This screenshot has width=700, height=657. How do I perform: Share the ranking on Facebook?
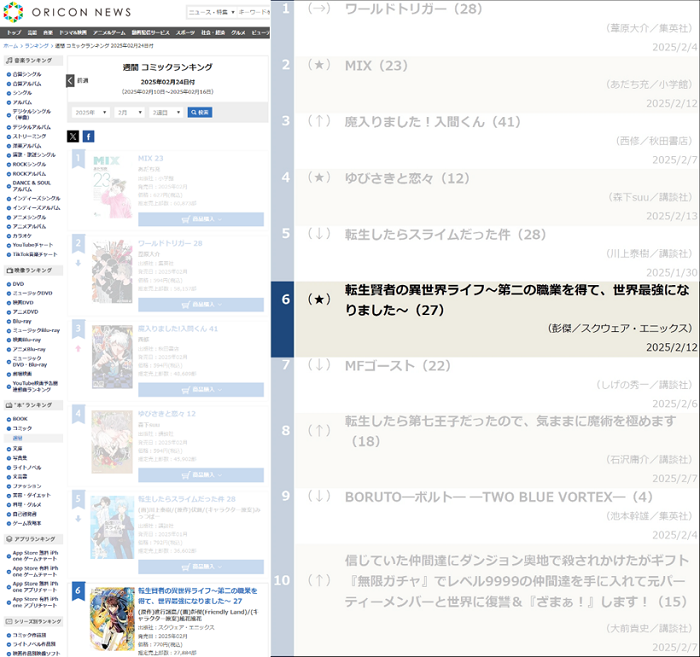pos(88,137)
